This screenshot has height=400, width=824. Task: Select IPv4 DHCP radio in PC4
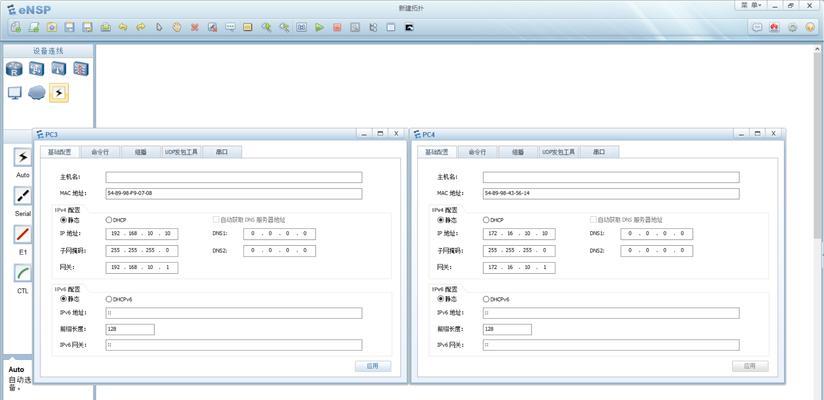[x=486, y=220]
